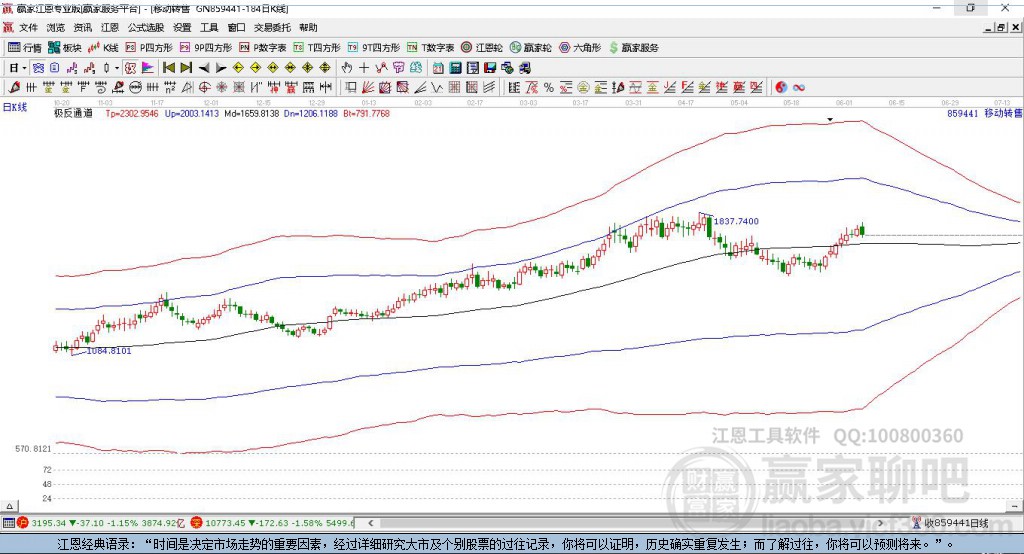Open the 交易委托 menu
Screen dimensions: 1024x554
272,27
